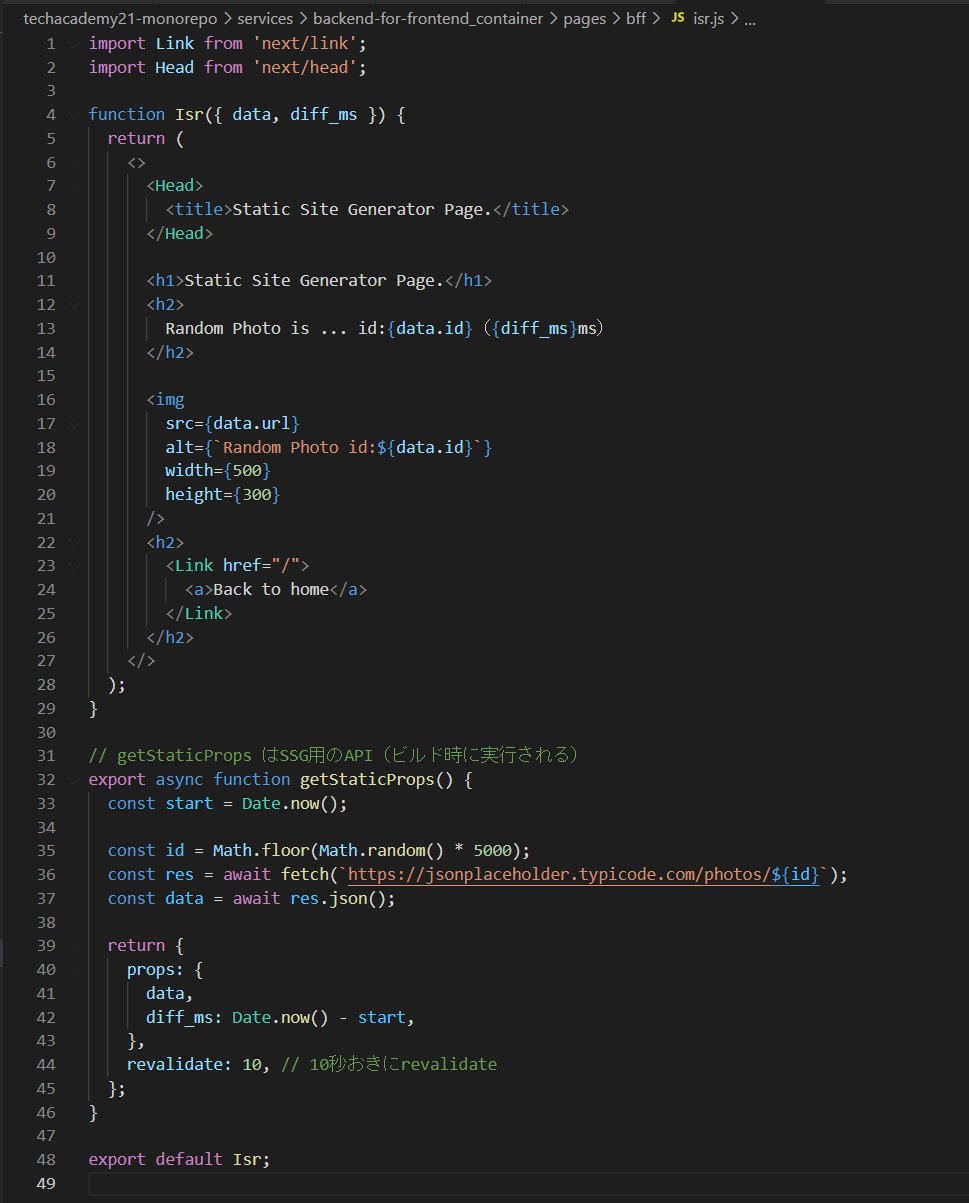
Task: Select line 35 via its line number
Action: point(45,851)
